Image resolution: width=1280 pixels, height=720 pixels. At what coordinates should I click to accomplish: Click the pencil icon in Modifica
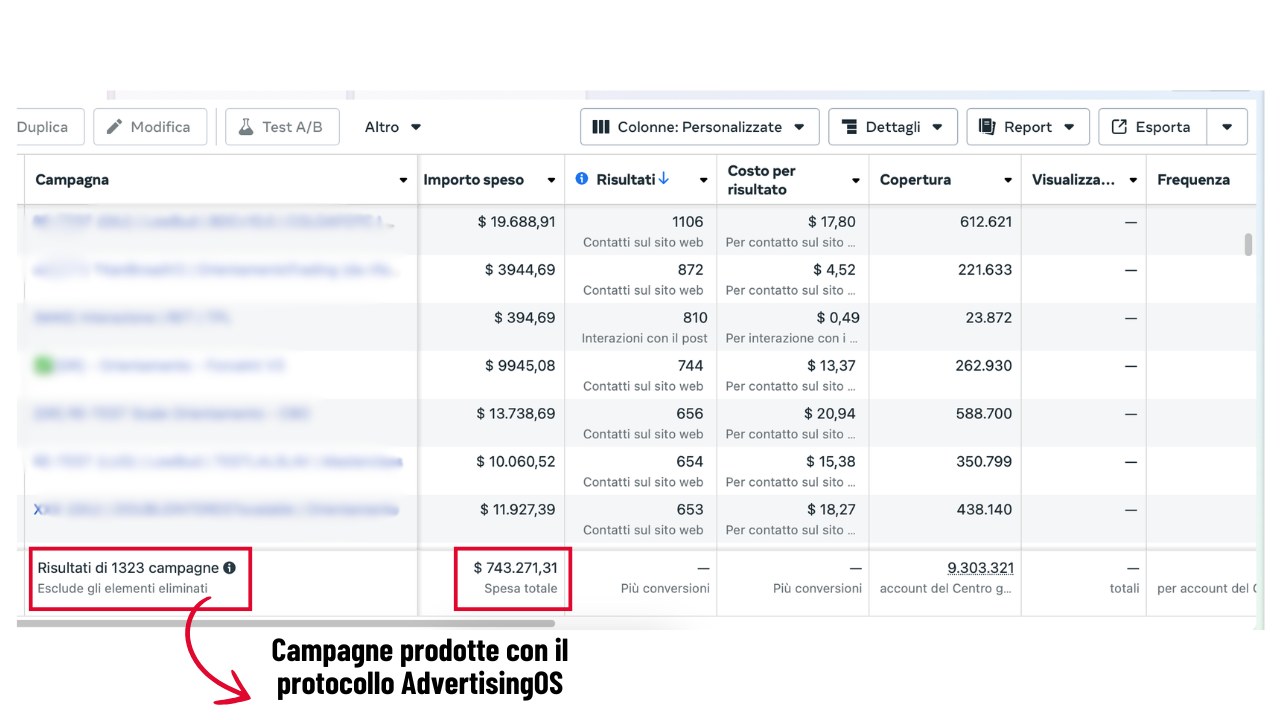point(115,127)
